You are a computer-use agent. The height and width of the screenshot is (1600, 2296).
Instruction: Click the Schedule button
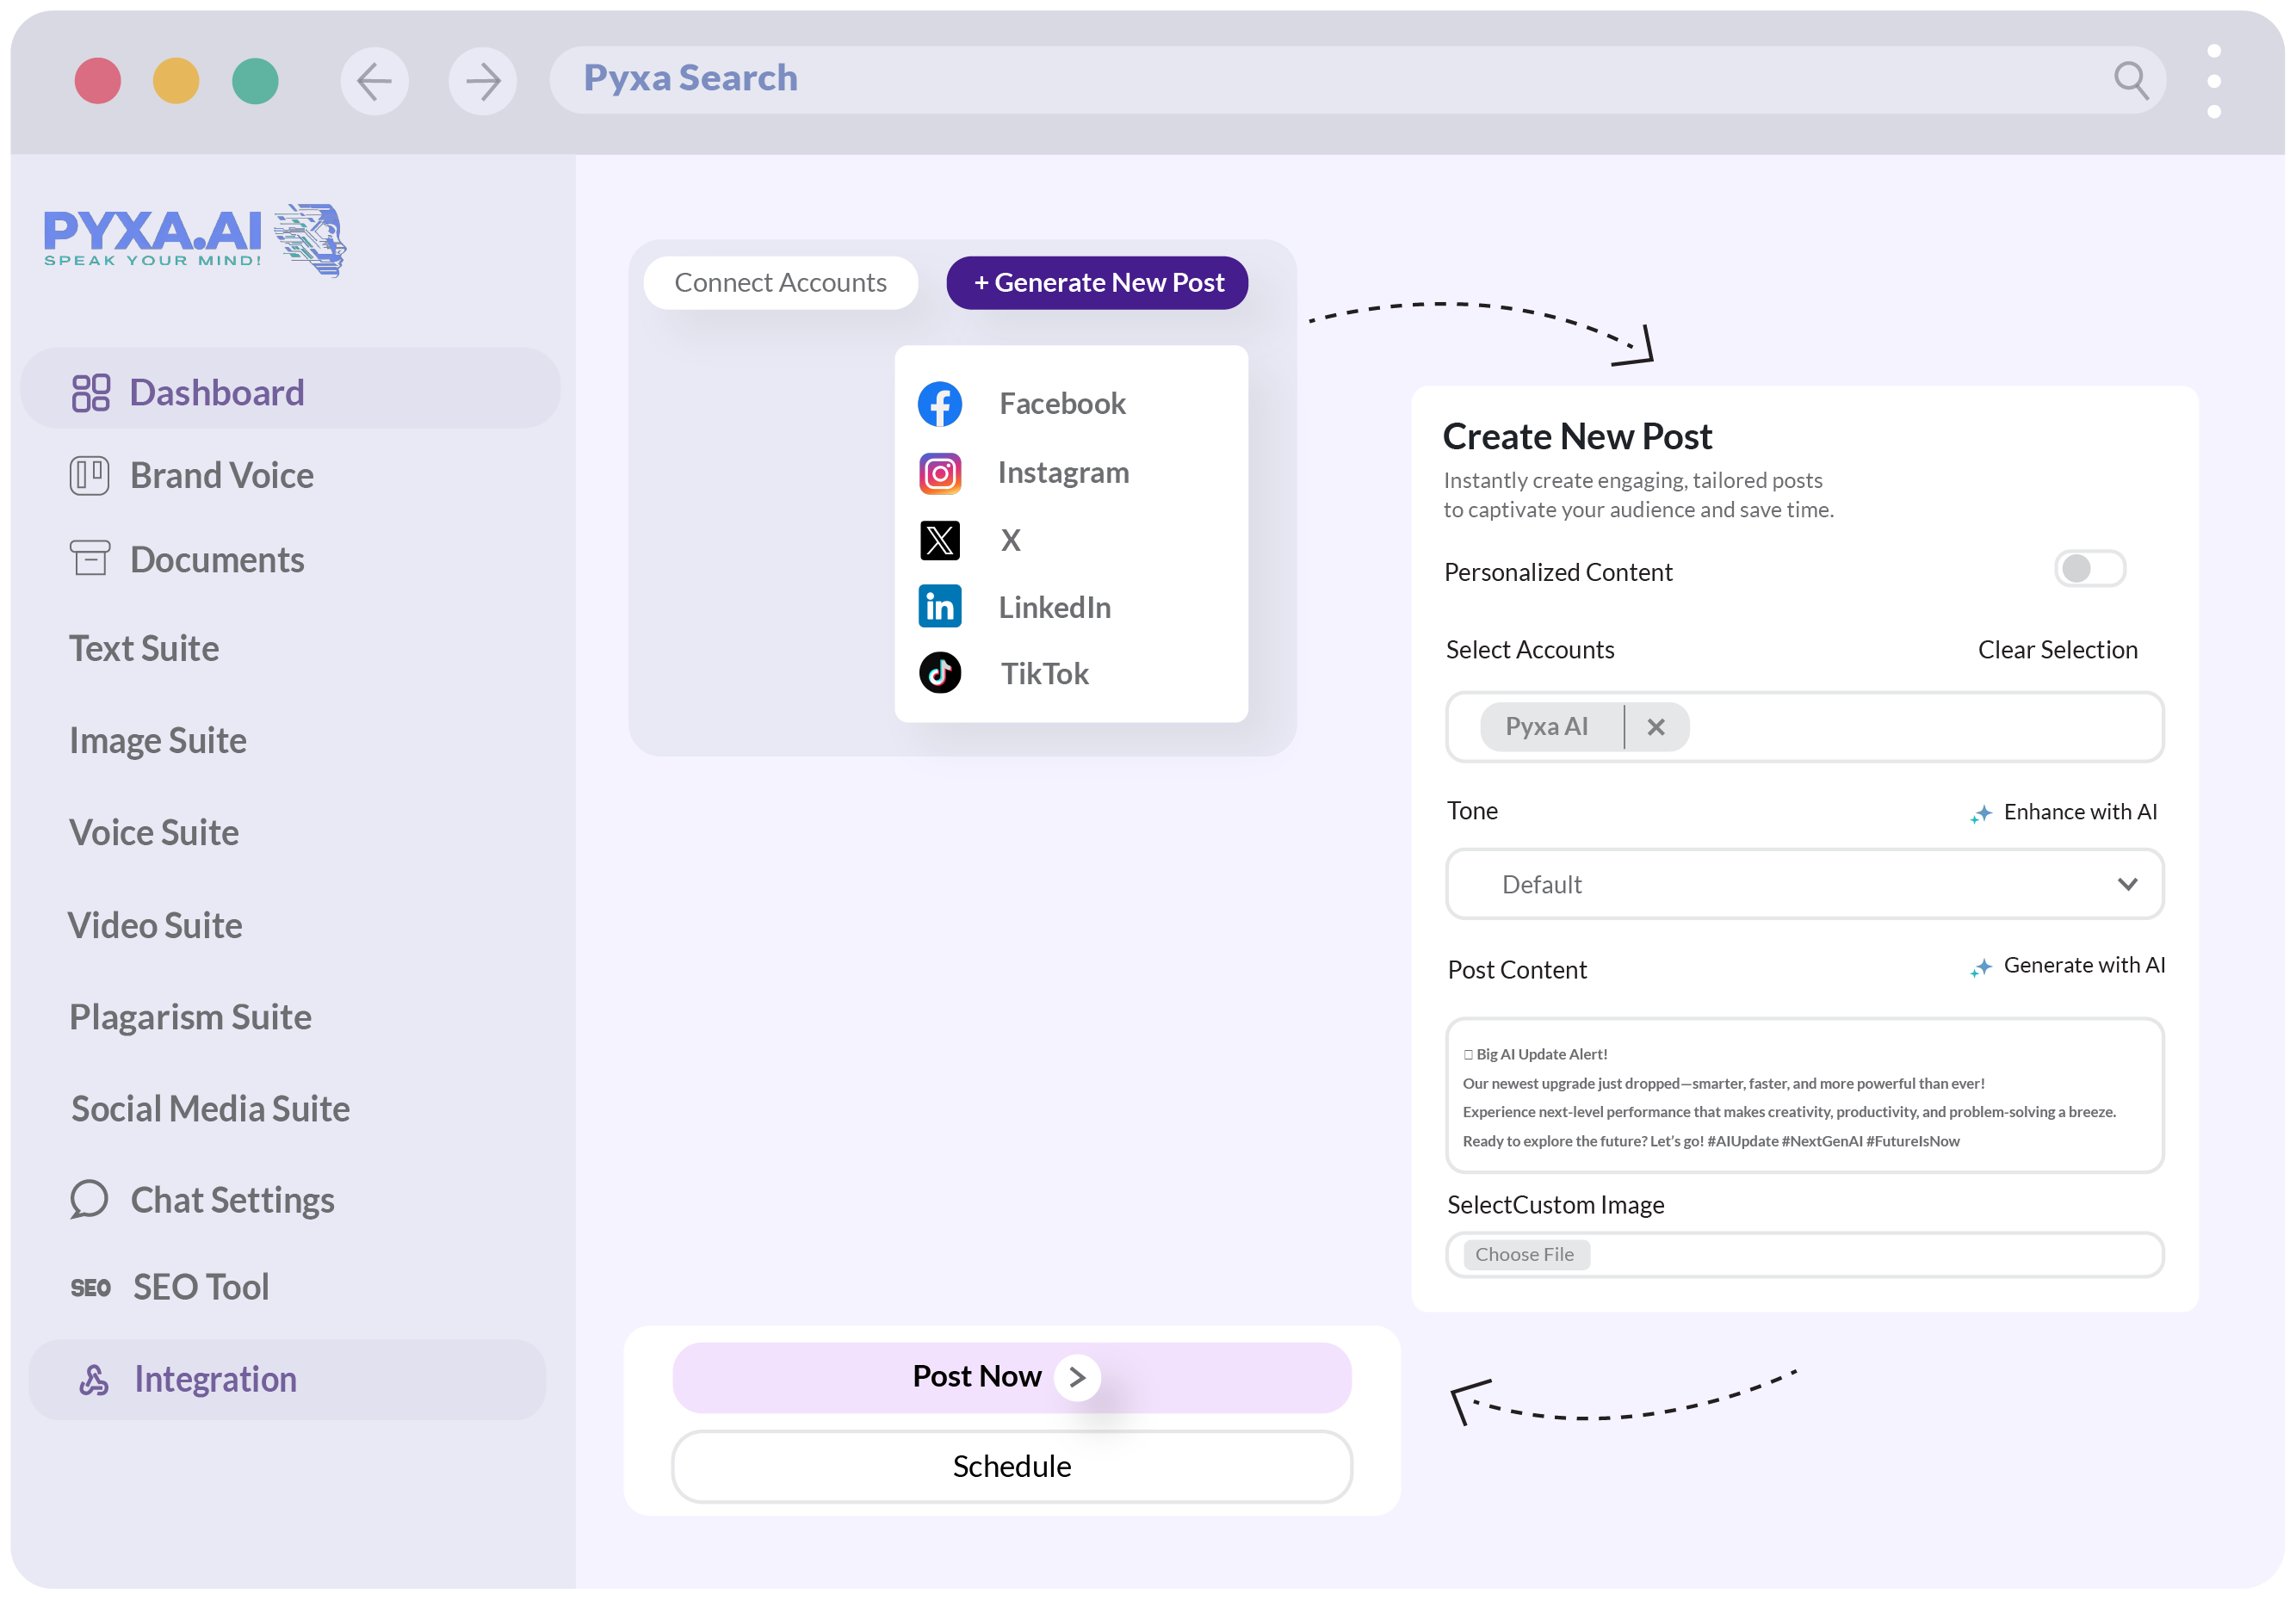1012,1467
